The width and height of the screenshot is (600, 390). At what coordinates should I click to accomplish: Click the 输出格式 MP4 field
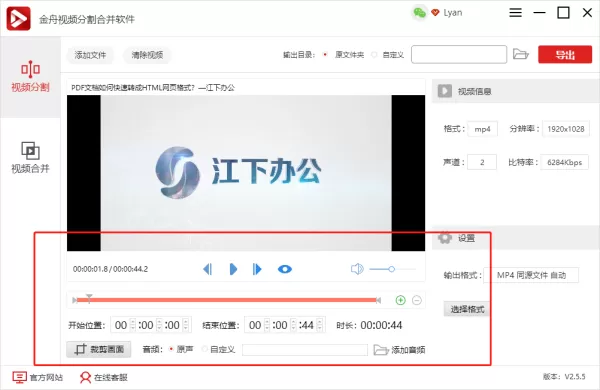tap(532, 275)
